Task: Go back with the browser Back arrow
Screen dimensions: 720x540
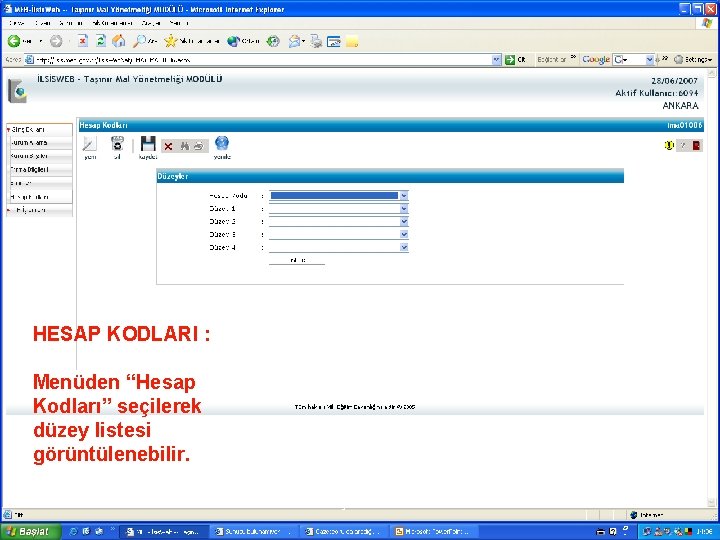Action: click(14, 41)
